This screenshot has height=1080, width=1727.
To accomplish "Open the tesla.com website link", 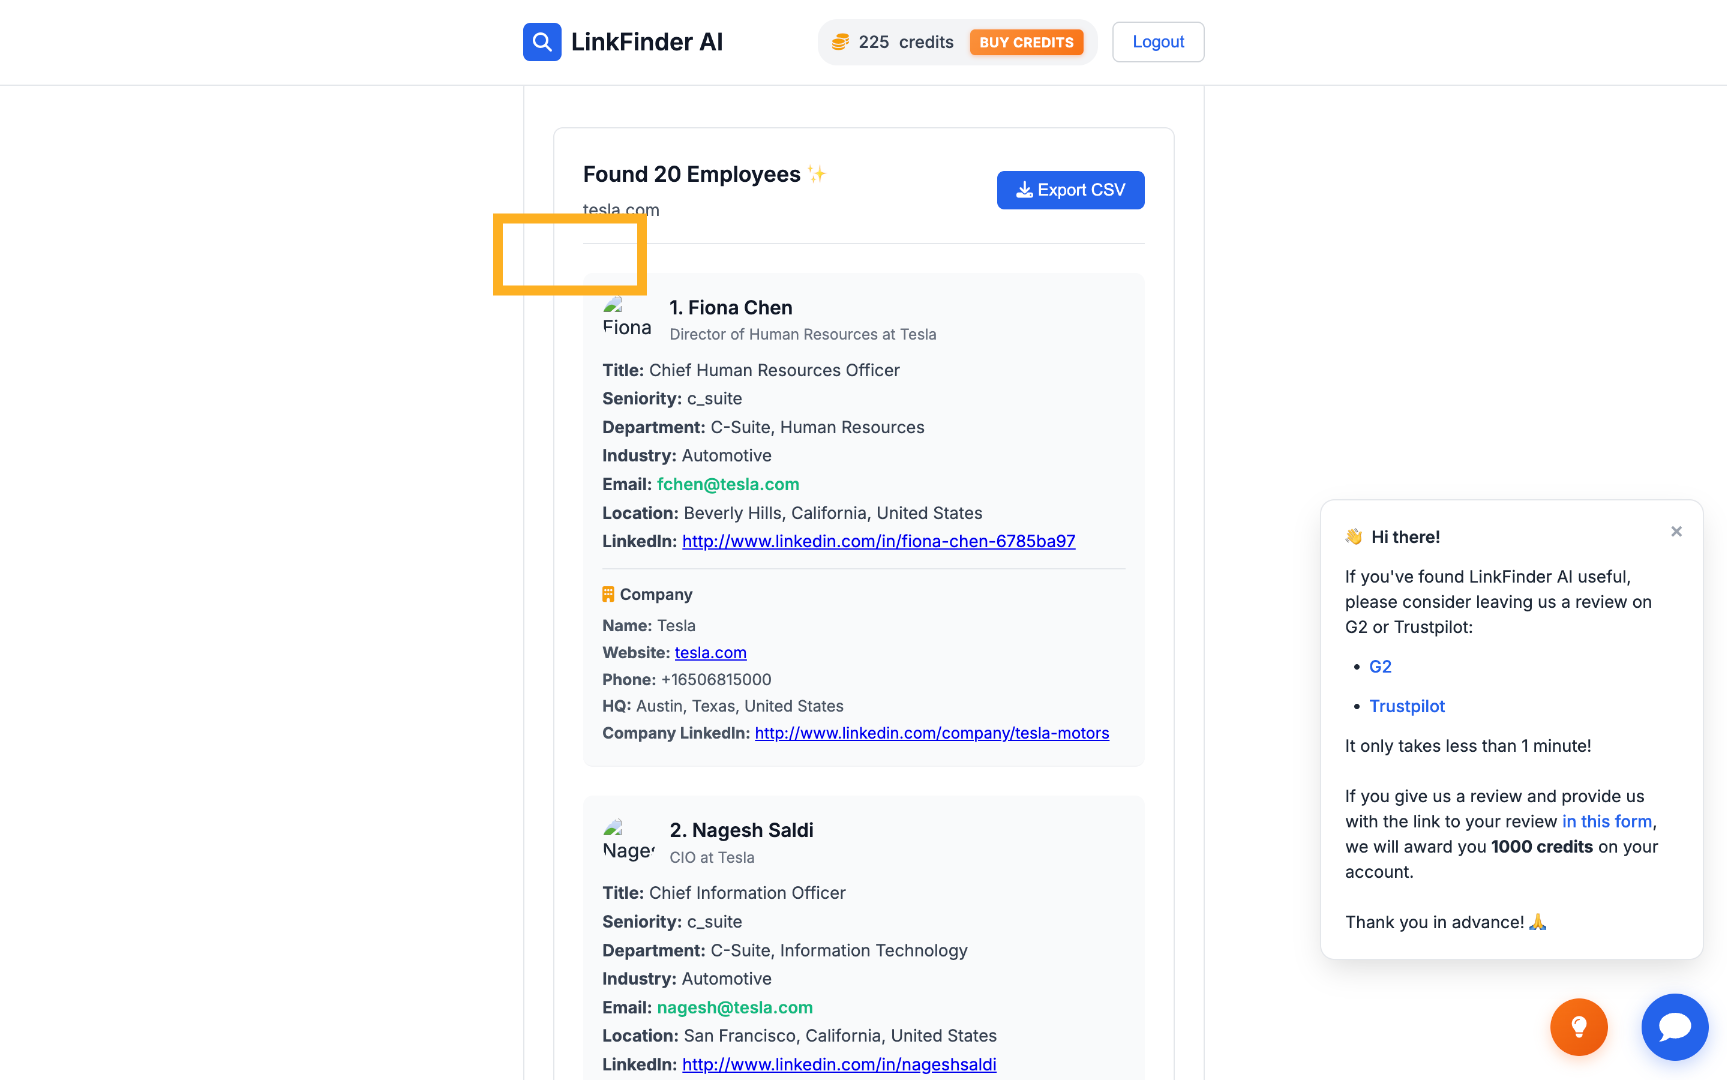I will (x=711, y=652).
